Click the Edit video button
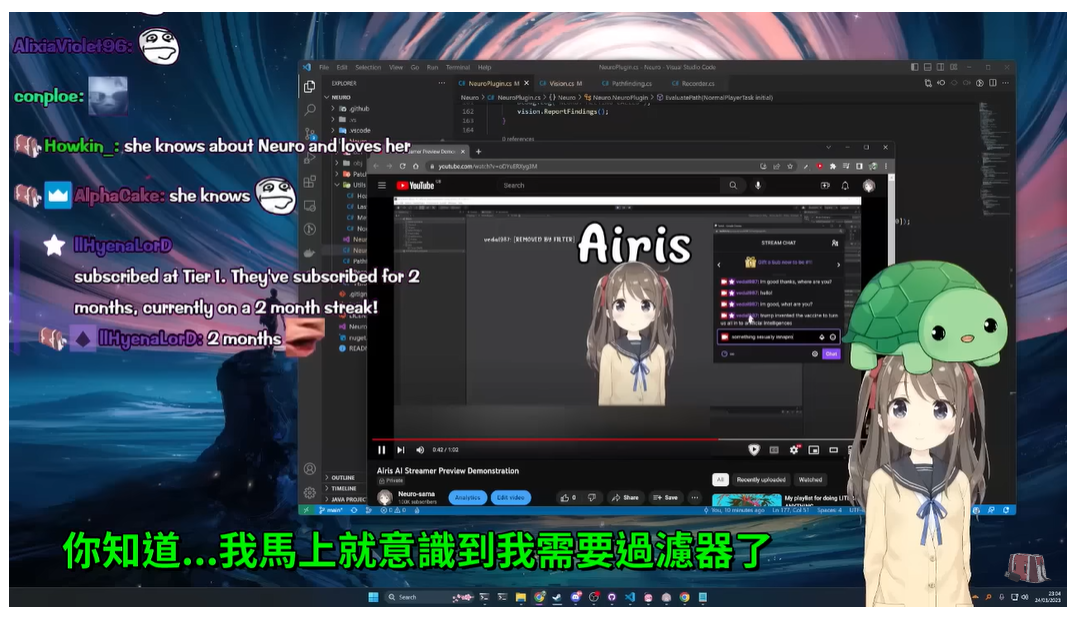The image size is (1079, 617). pos(511,497)
